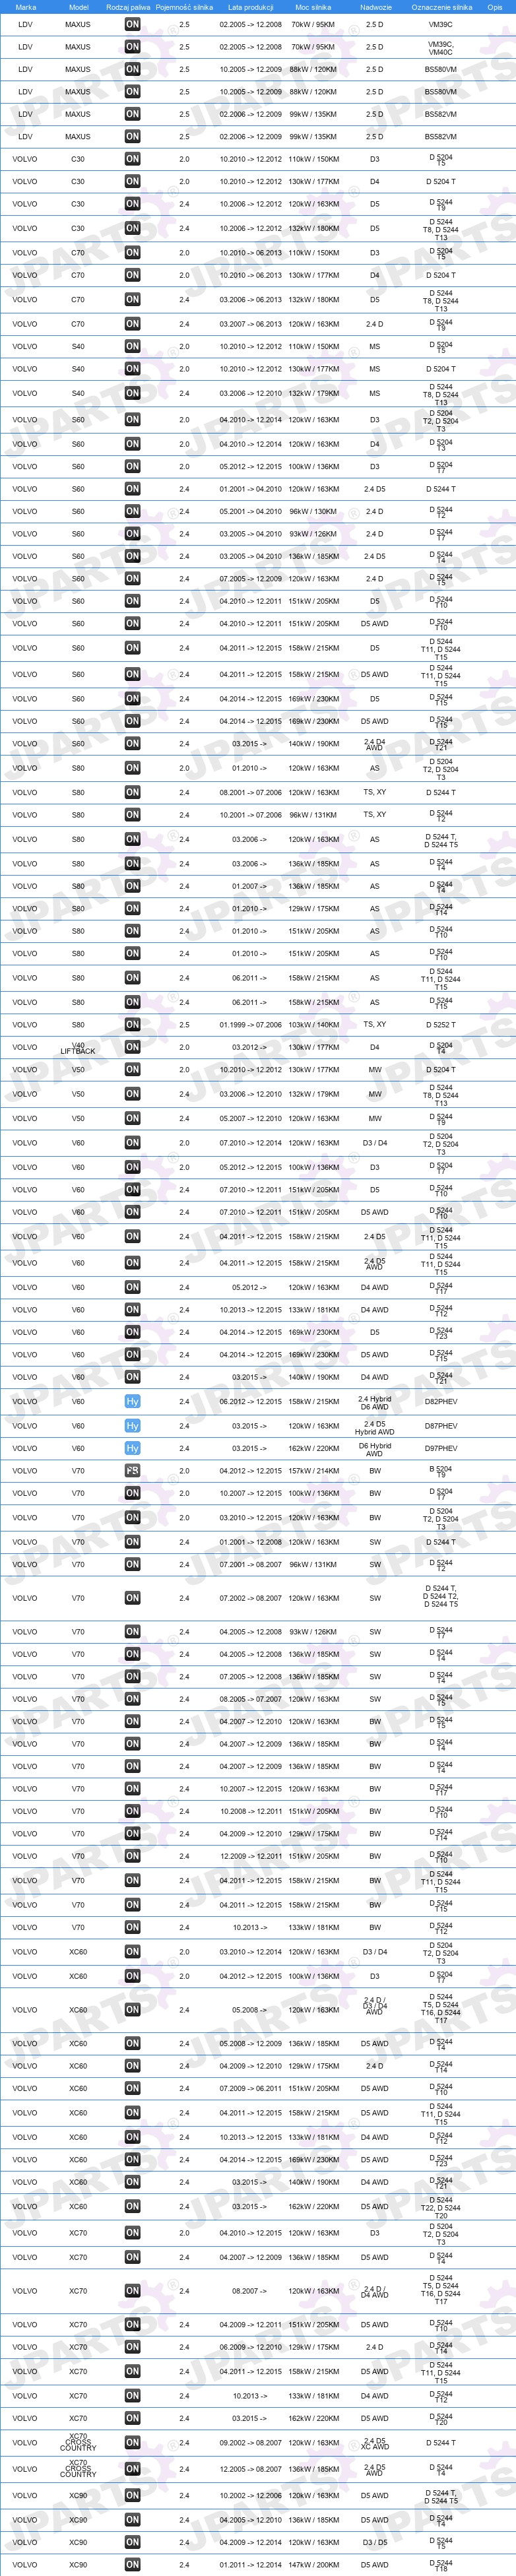Click the '2.4 Hybrid D6 AWD' body cell
The height and width of the screenshot is (2576, 516).
(x=375, y=1403)
